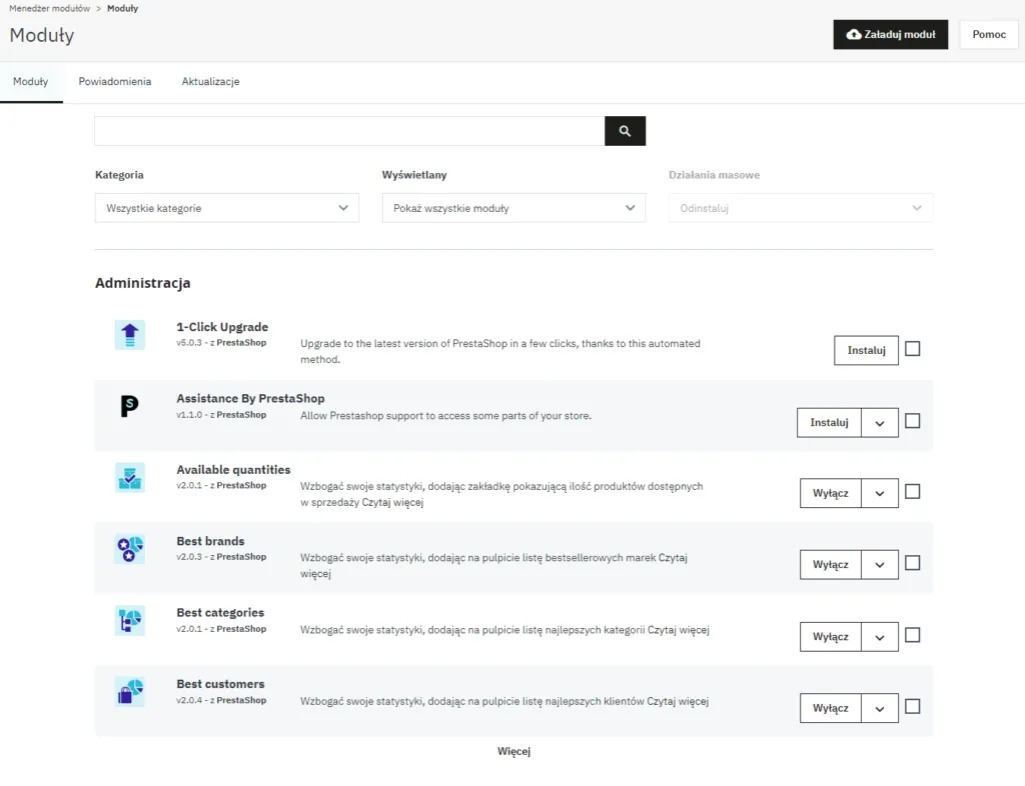Click the 1-Click Upgrade module icon

click(129, 334)
